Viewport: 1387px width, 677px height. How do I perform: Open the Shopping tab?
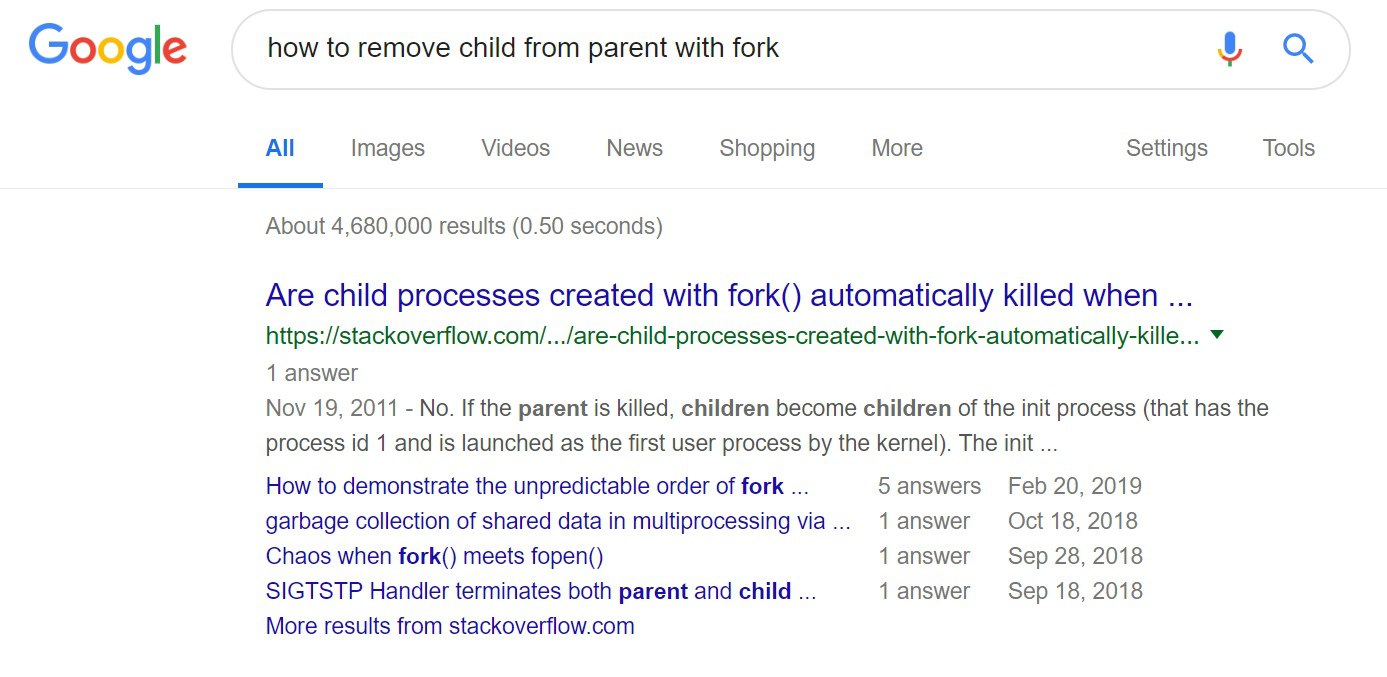click(x=766, y=149)
